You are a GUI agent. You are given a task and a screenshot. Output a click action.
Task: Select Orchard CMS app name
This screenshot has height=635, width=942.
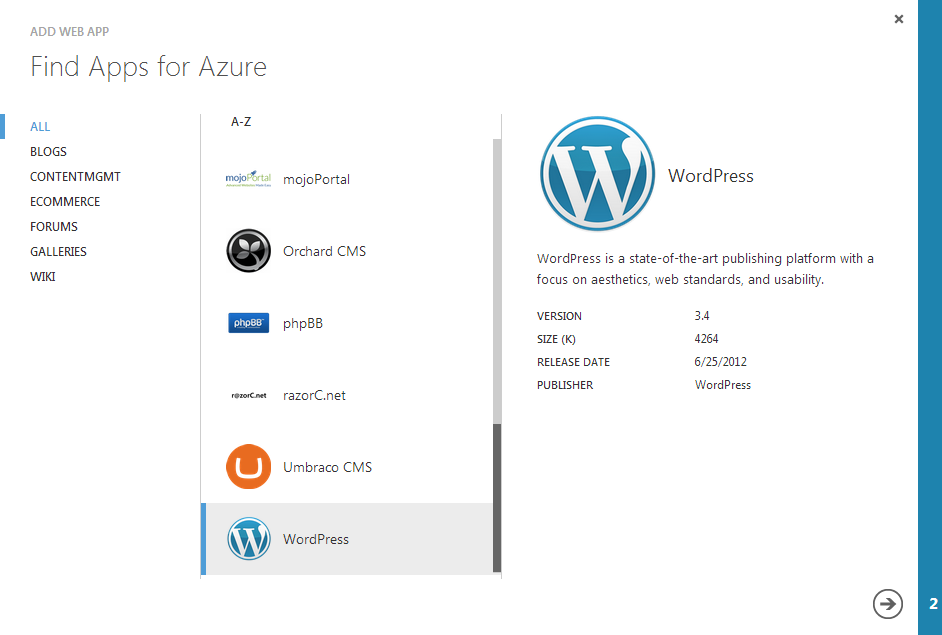(324, 251)
